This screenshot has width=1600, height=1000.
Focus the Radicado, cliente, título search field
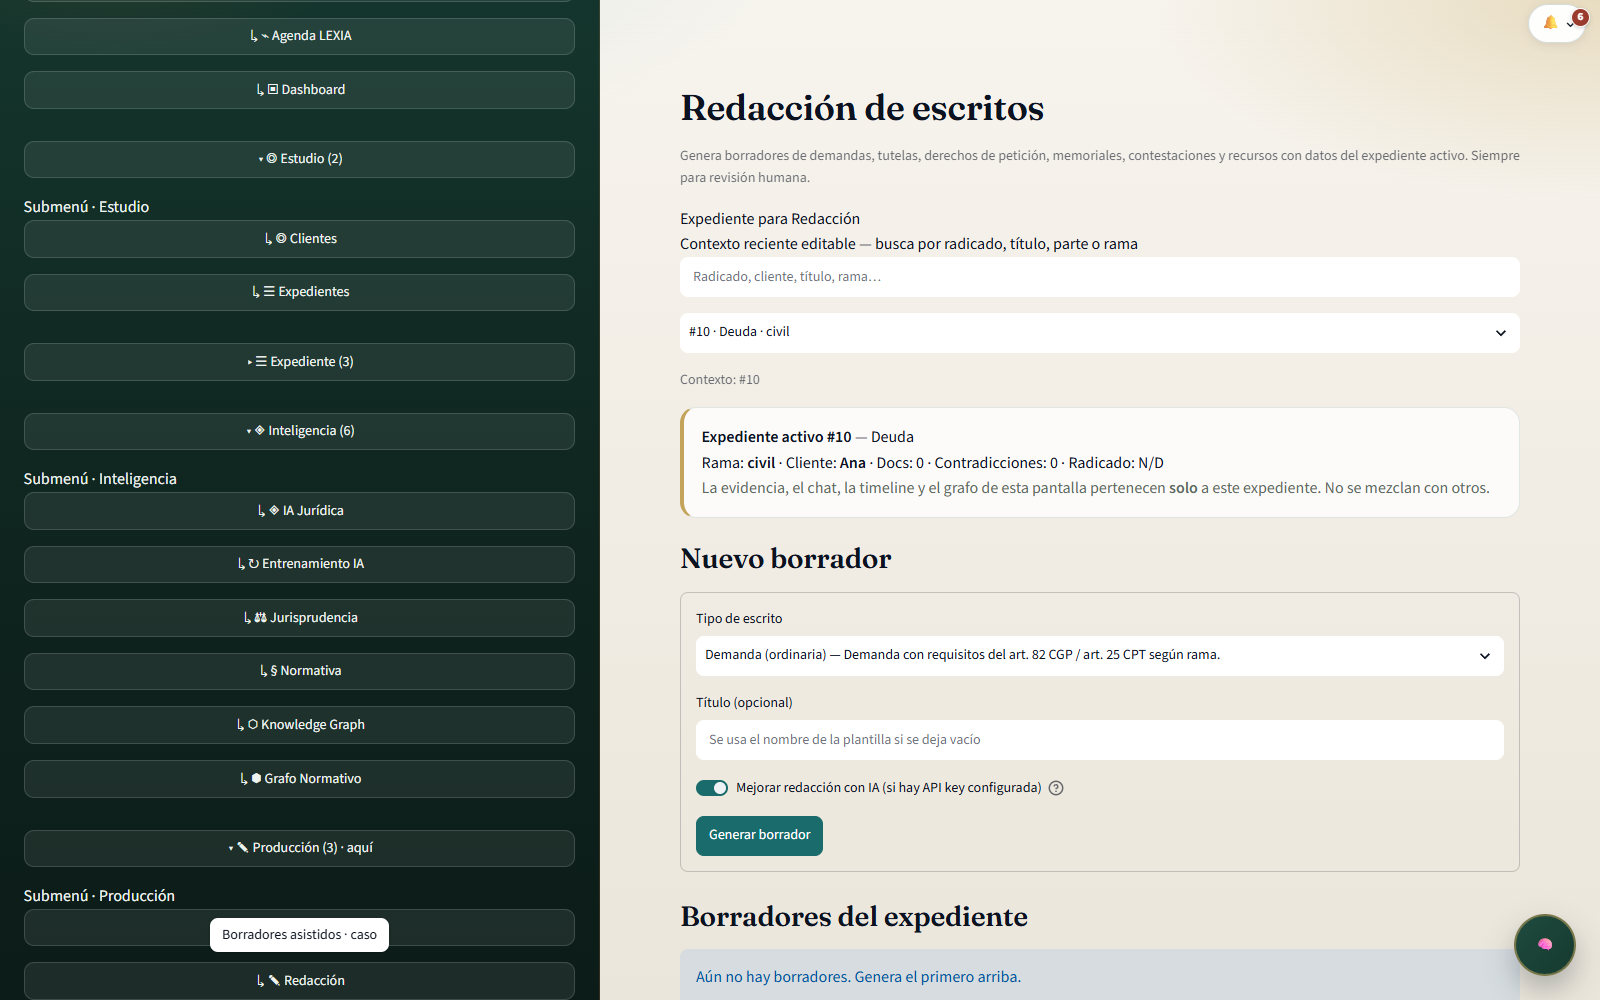point(1100,277)
